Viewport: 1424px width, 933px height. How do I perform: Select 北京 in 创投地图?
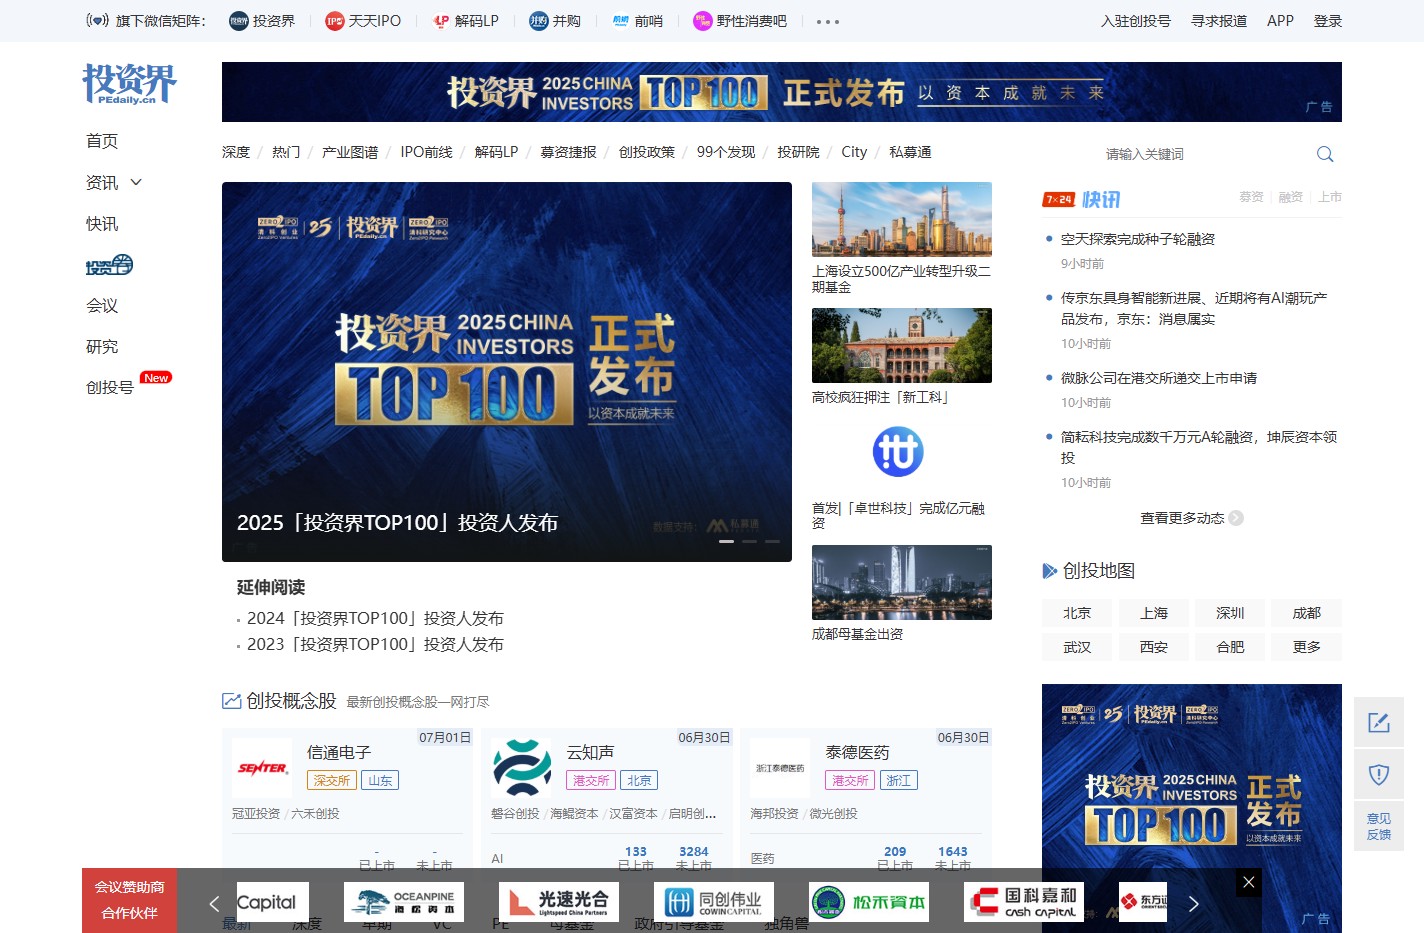pyautogui.click(x=1077, y=613)
